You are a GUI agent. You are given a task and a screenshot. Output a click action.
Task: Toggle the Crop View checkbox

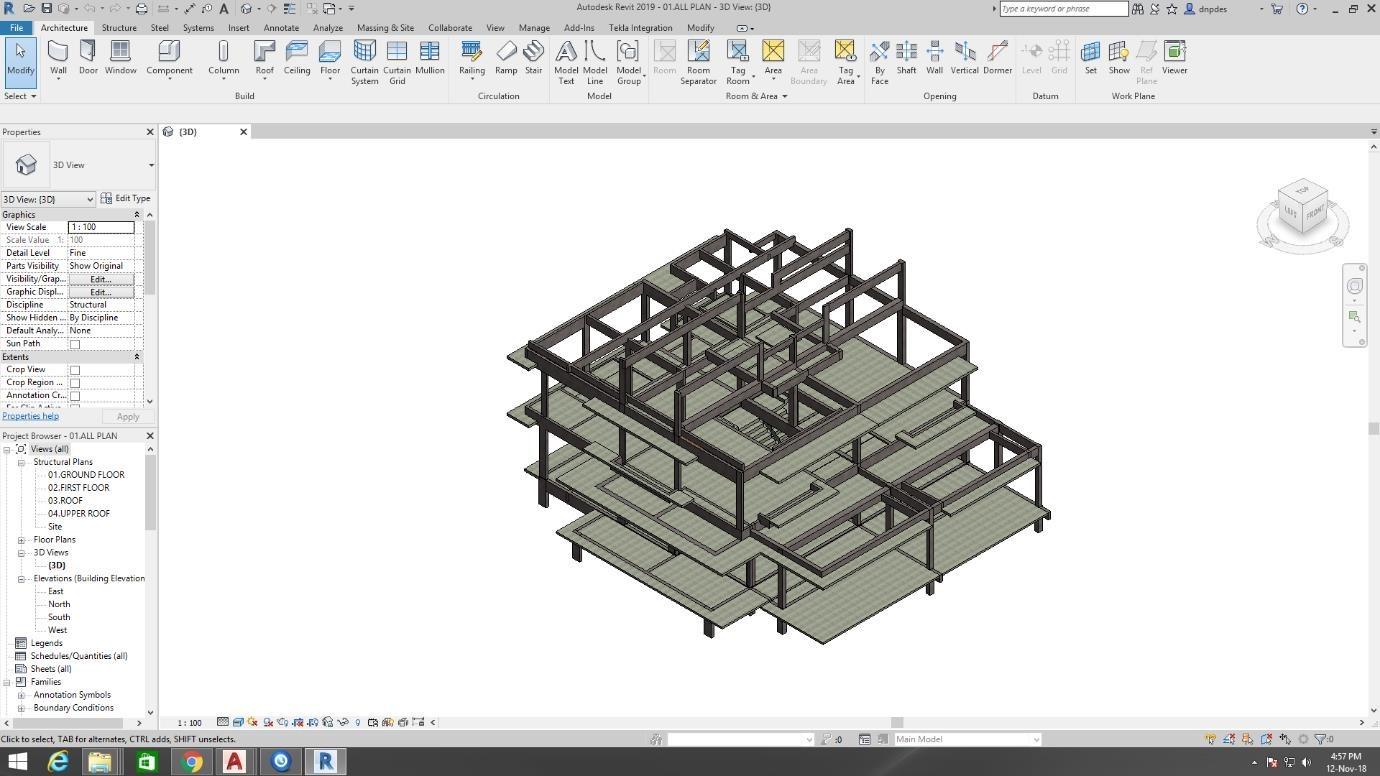pos(75,370)
